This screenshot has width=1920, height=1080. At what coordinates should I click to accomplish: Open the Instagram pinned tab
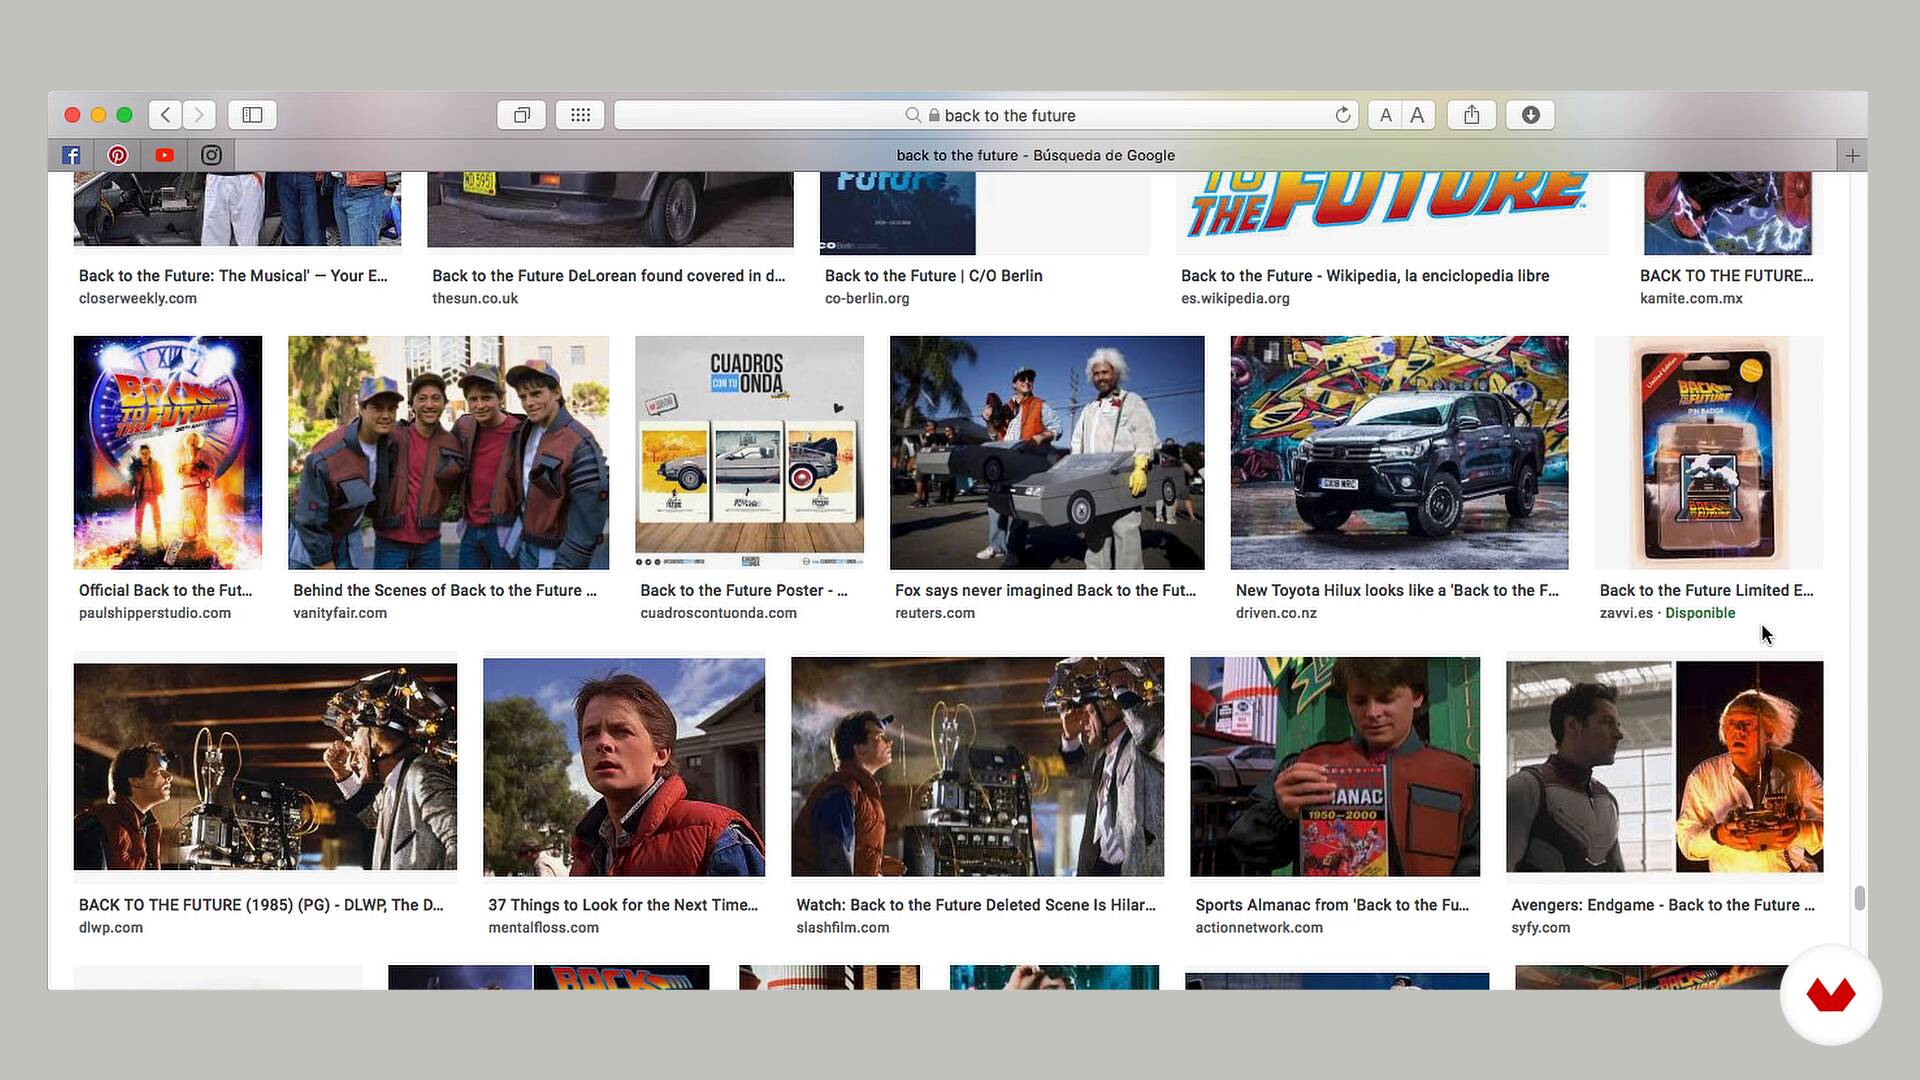(211, 155)
